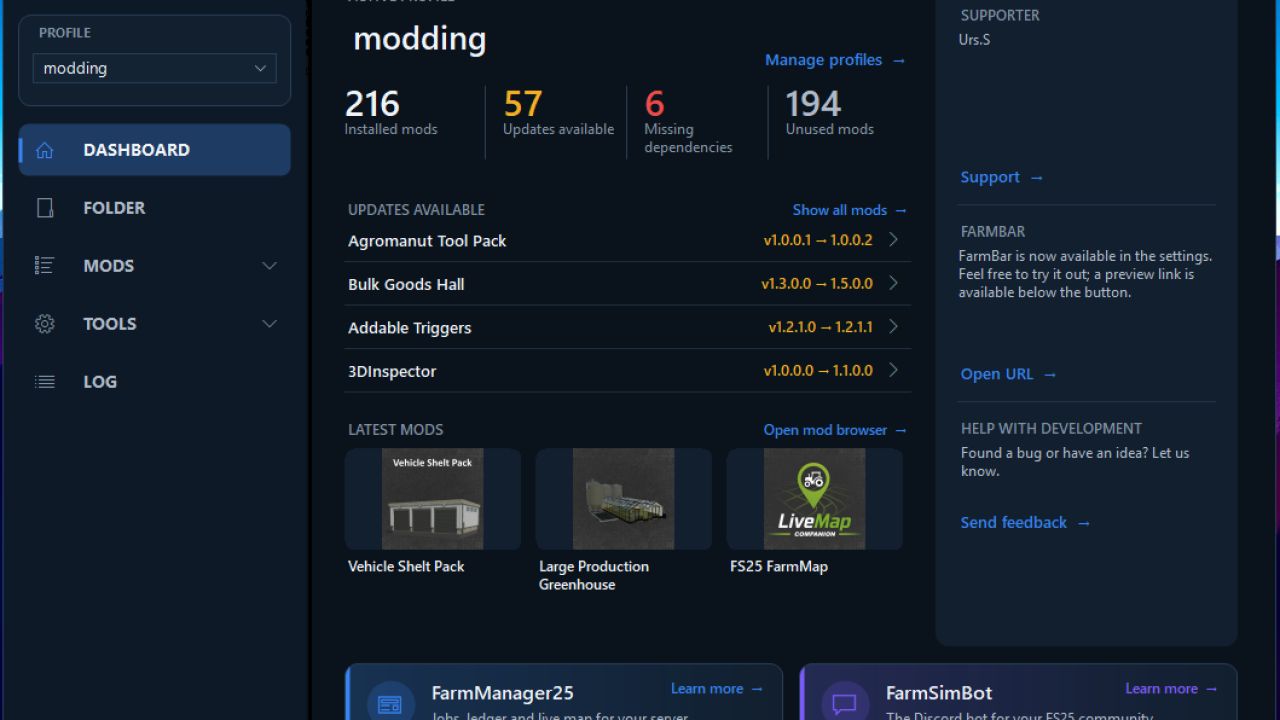Click the Show all mods link
The width and height of the screenshot is (1280, 720).
(x=849, y=210)
